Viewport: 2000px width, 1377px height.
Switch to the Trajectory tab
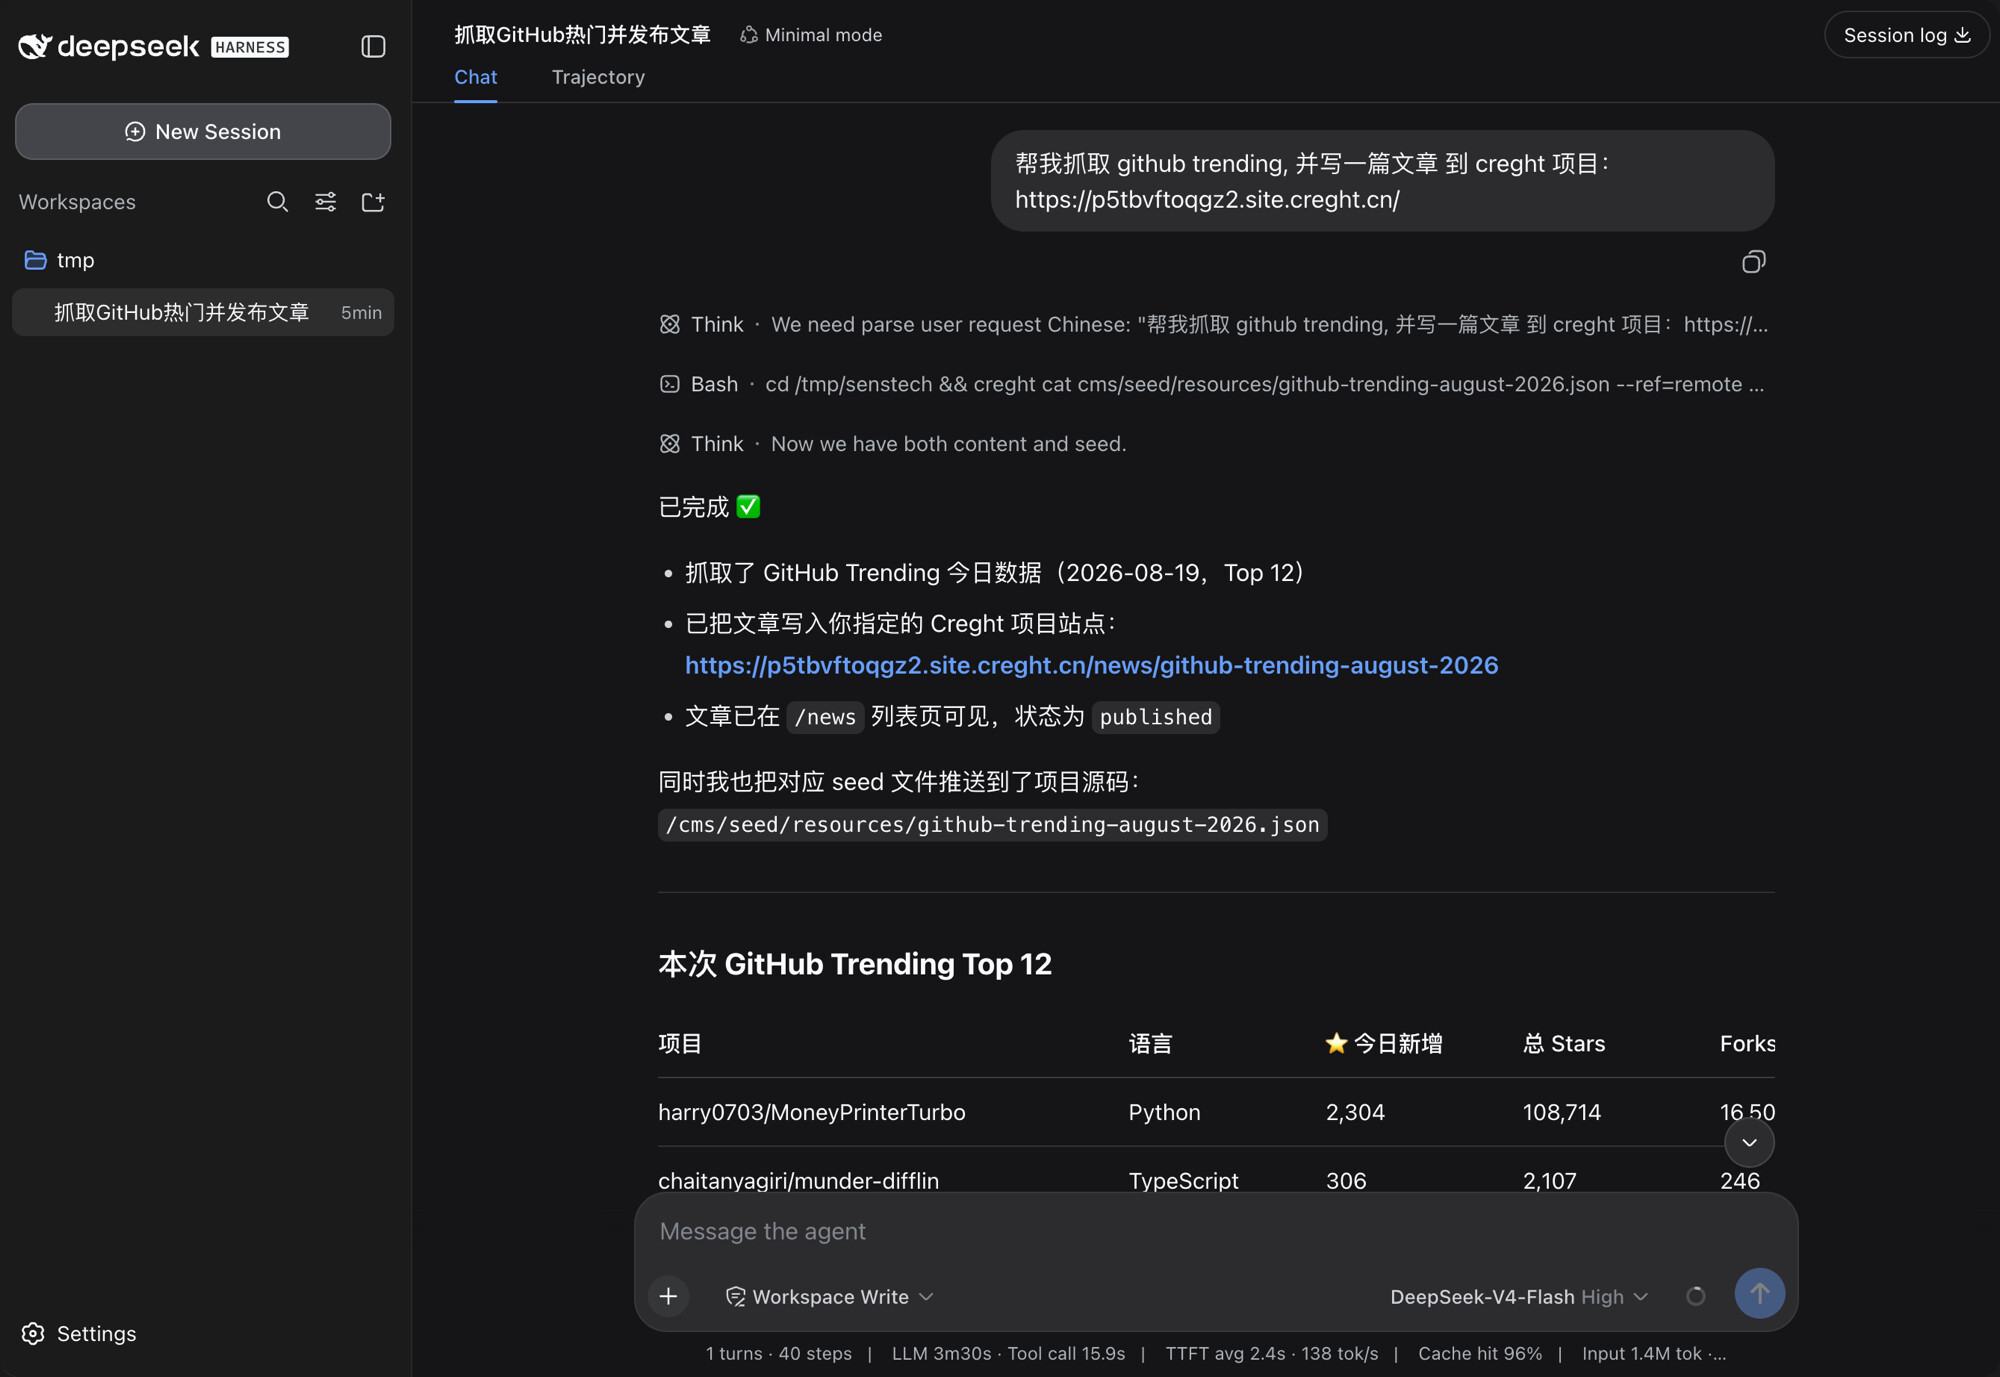click(x=598, y=77)
